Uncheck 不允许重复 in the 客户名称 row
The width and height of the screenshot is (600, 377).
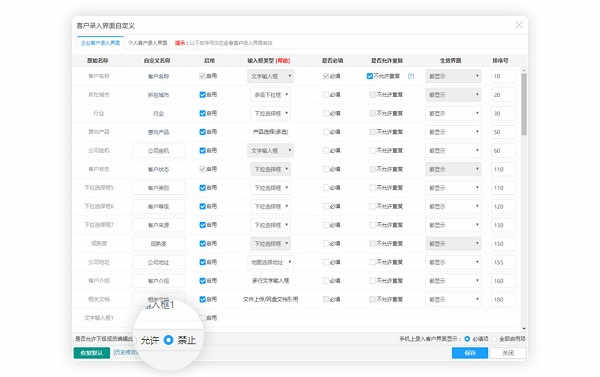point(370,76)
